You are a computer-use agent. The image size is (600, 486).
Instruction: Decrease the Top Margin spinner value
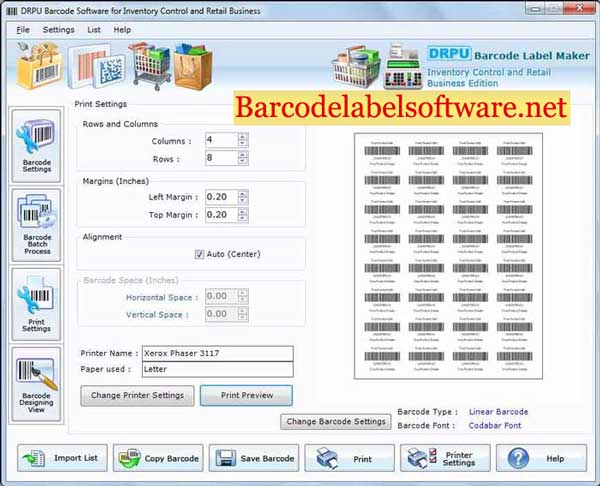click(243, 218)
